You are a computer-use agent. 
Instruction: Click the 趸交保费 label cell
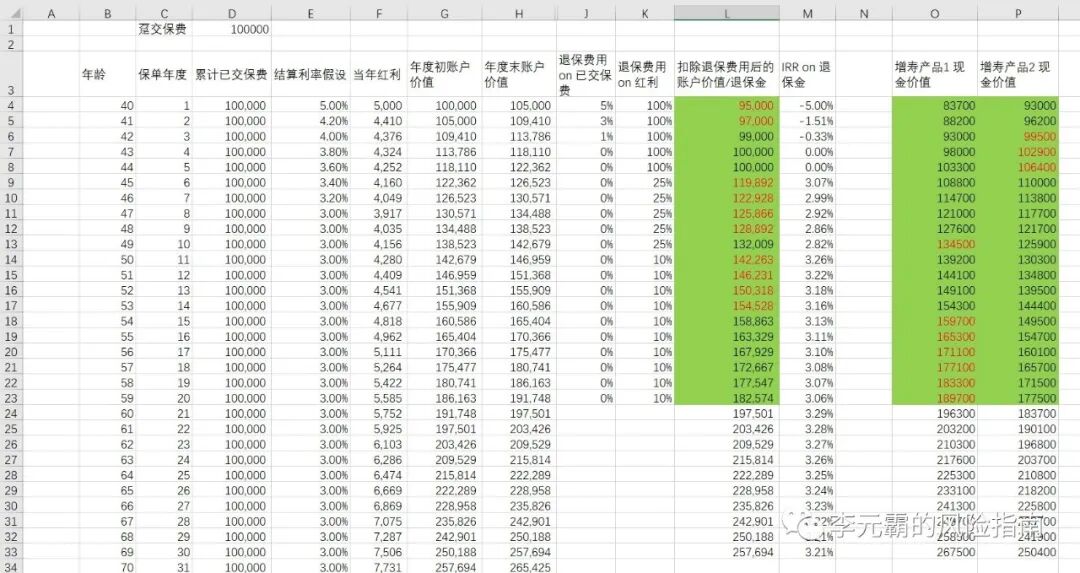click(x=163, y=29)
